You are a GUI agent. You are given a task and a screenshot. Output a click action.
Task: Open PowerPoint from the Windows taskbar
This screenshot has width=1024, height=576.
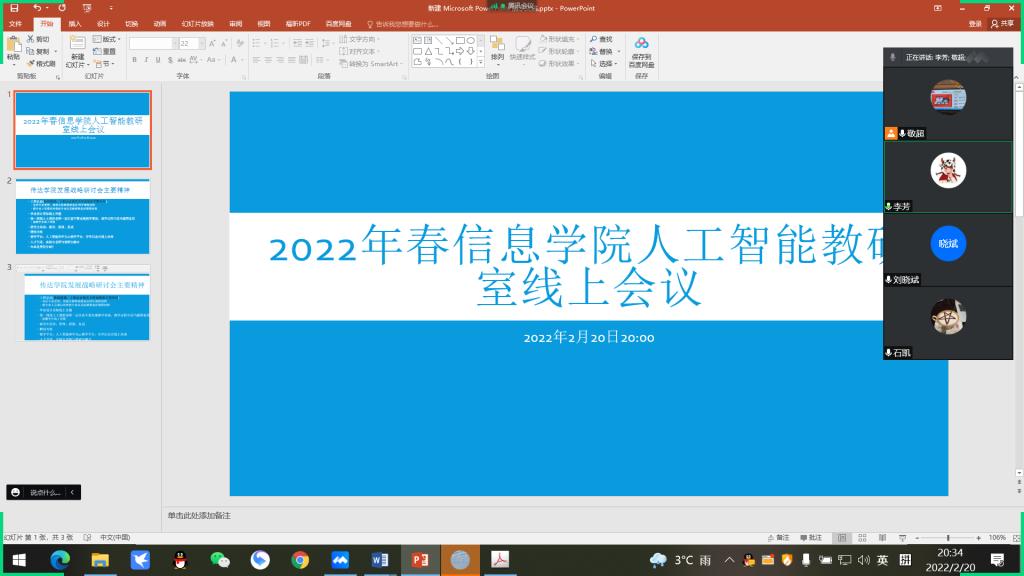(420, 560)
